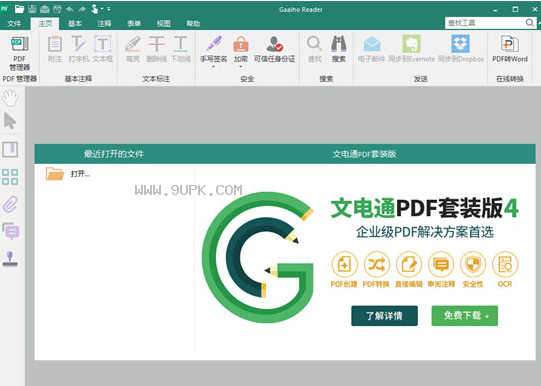
Task: Switch to the 帮助 tab
Action: coord(193,23)
